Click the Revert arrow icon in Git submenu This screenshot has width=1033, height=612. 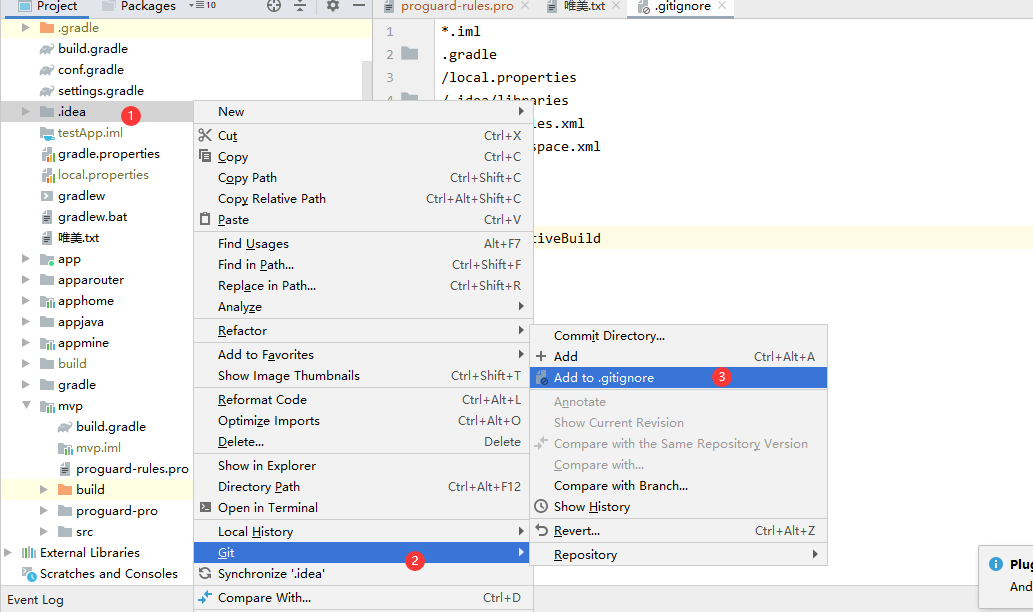coord(542,530)
